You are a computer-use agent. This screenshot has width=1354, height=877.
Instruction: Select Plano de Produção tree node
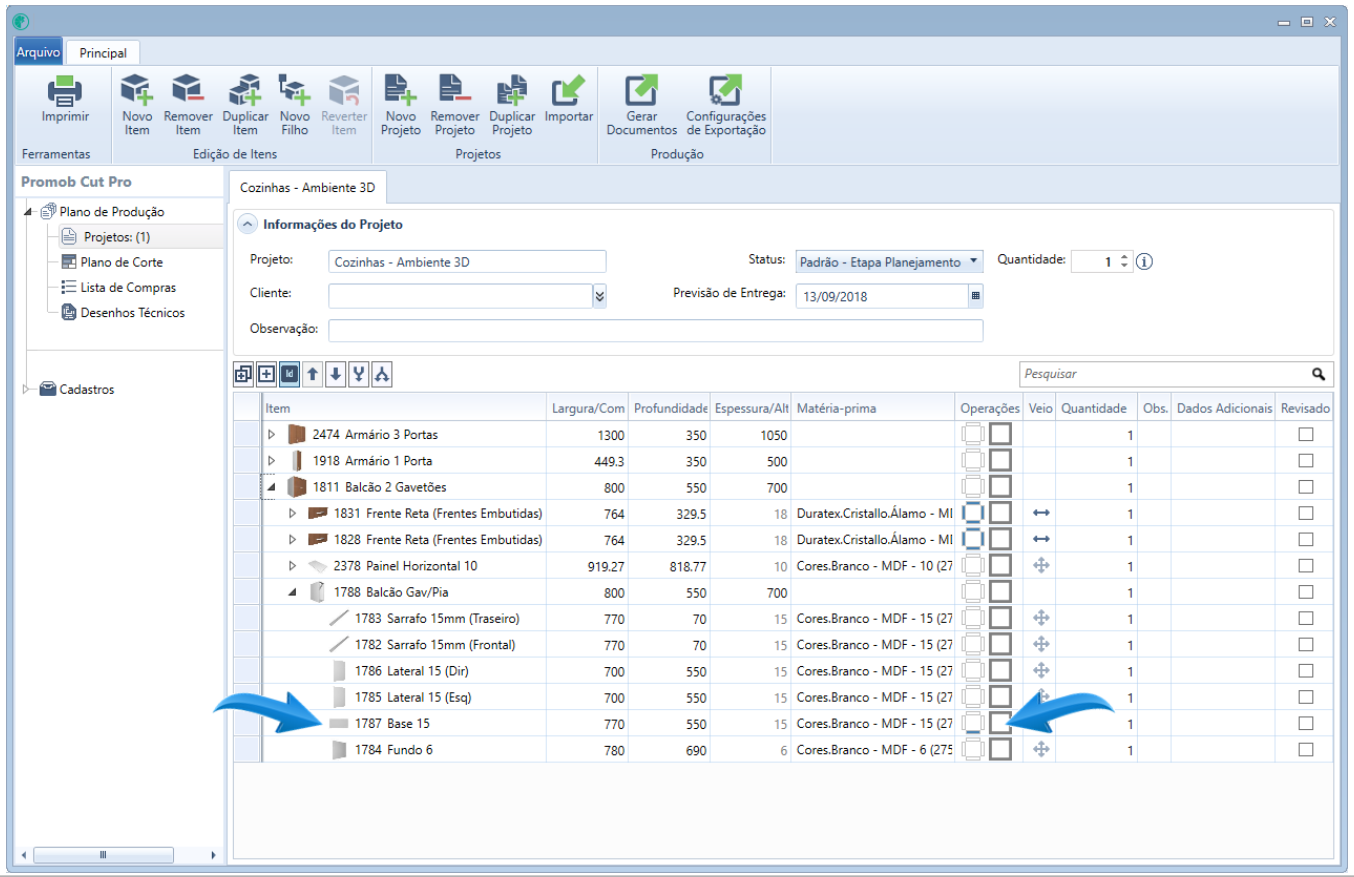click(112, 212)
